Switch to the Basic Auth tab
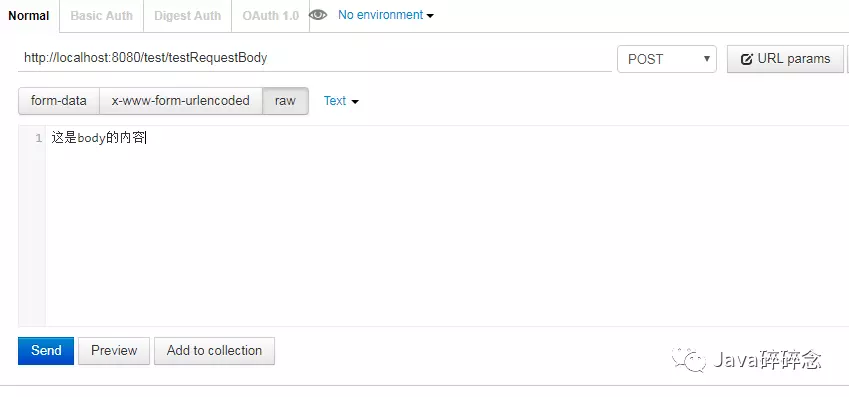This screenshot has height=397, width=849. pyautogui.click(x=101, y=16)
